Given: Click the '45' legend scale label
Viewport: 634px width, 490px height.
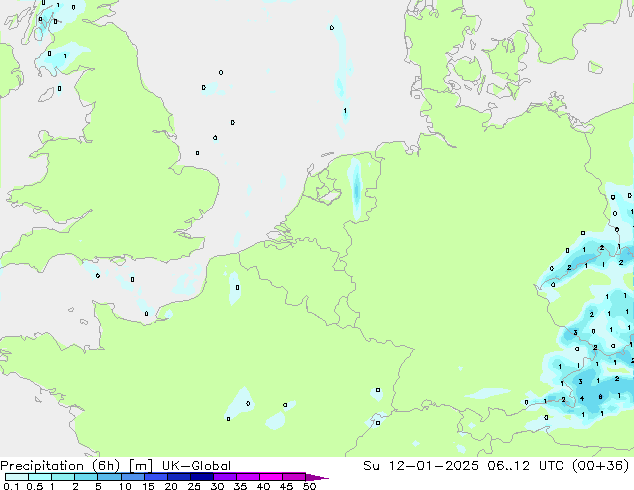Looking at the screenshot, I should coord(286,486).
